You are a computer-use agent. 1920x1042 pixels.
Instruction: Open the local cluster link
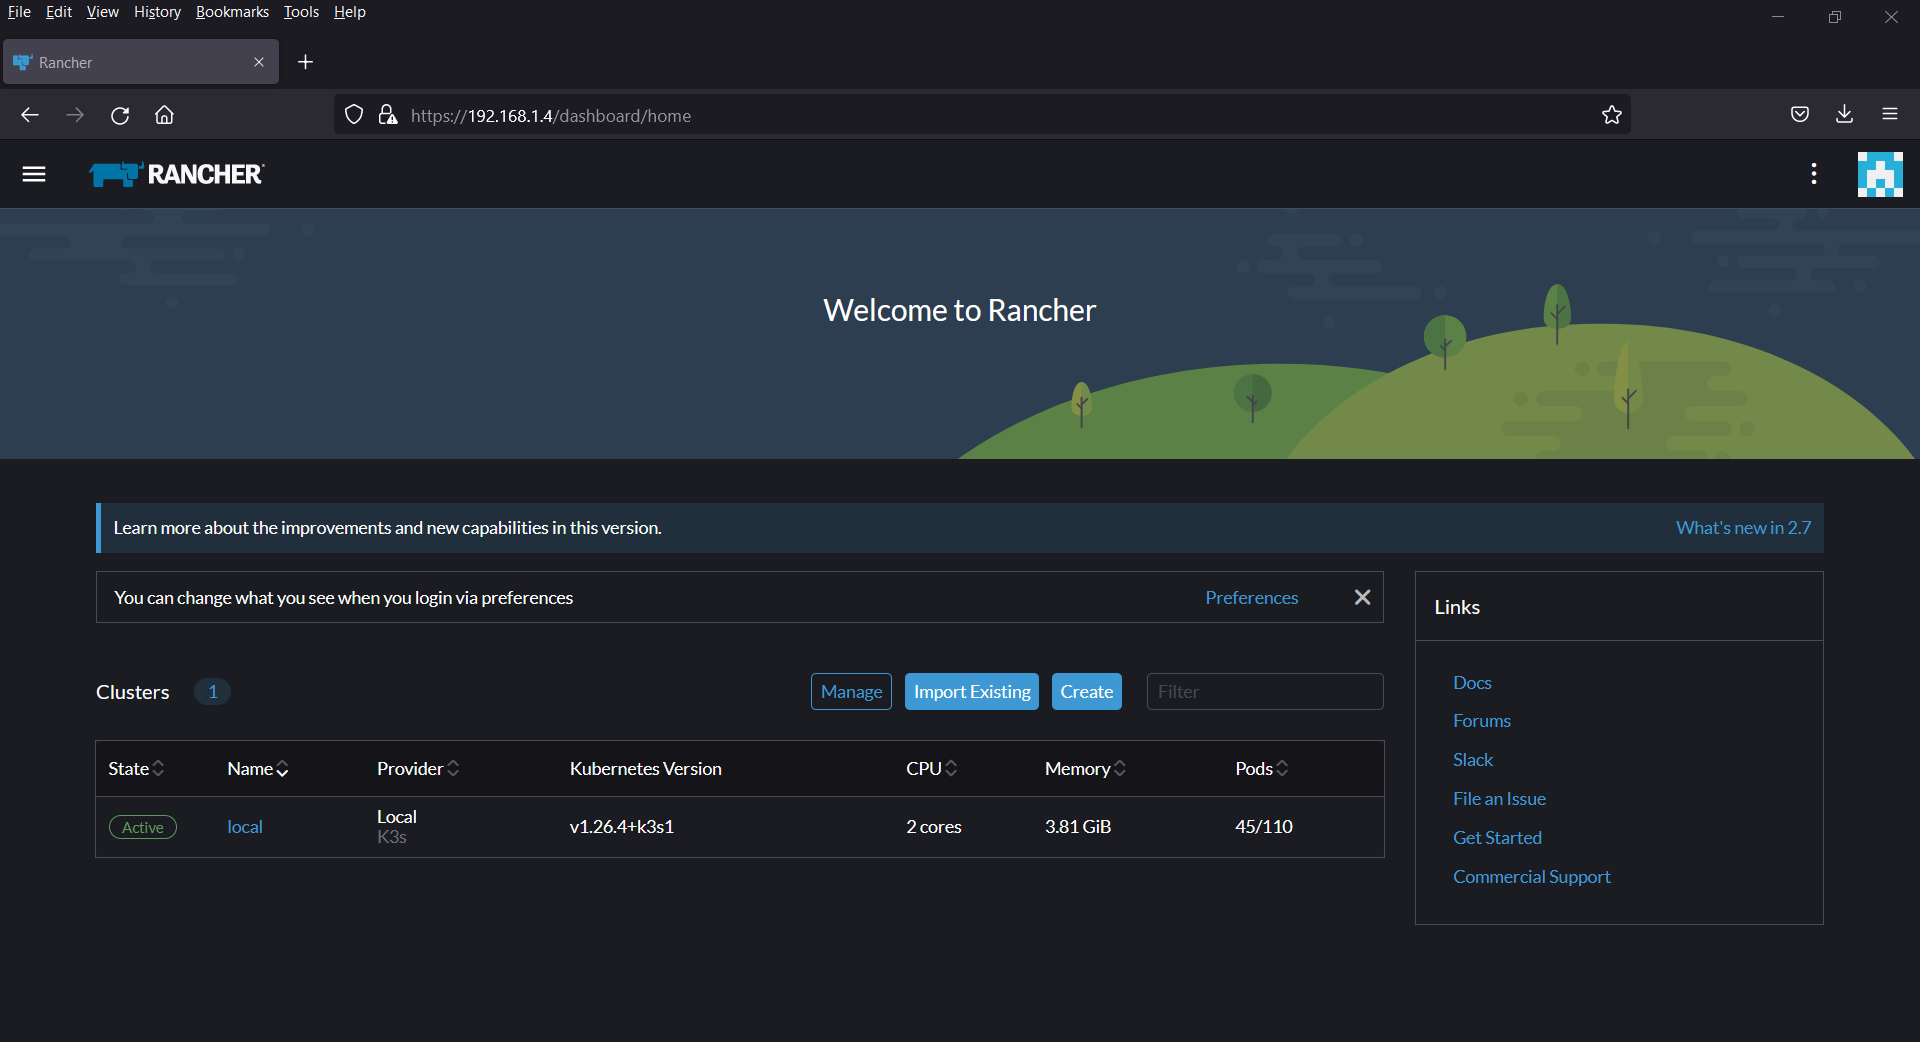pos(245,827)
